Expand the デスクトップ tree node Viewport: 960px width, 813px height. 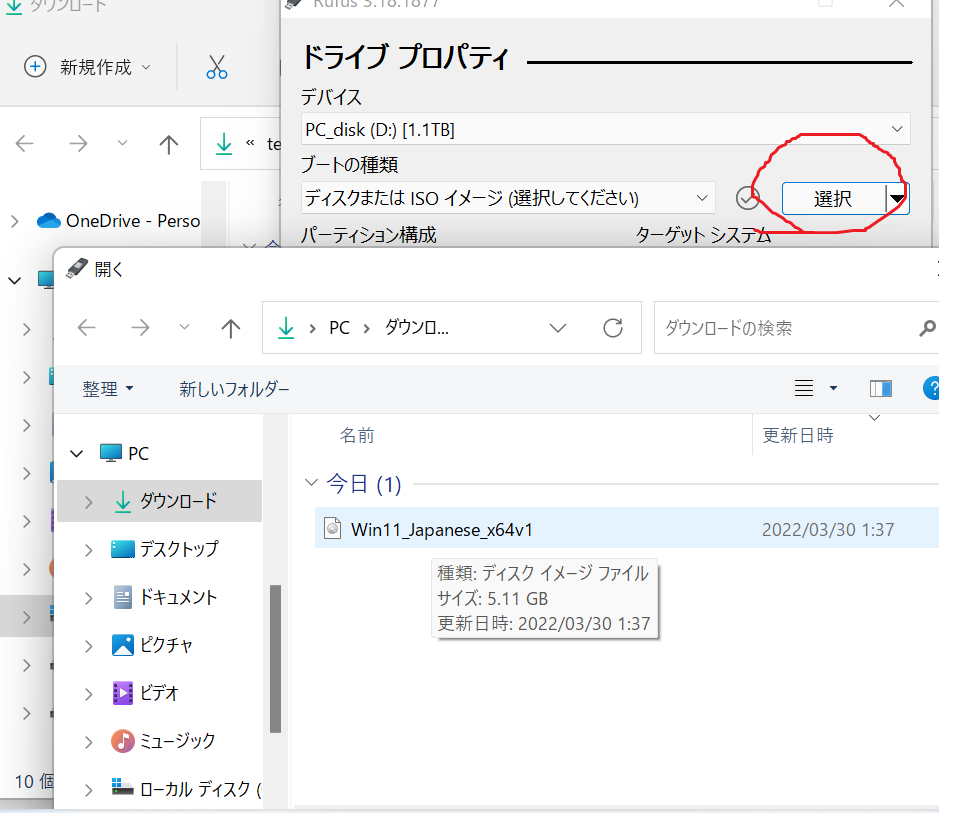click(x=89, y=550)
